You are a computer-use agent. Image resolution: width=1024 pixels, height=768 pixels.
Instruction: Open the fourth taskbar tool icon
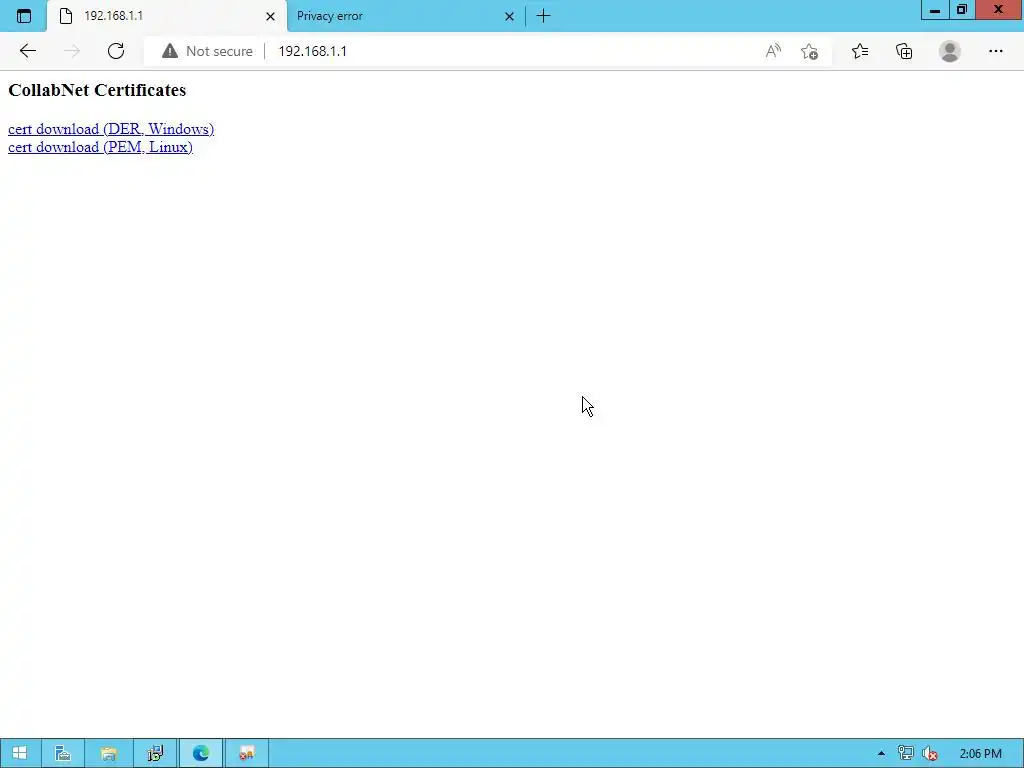155,753
